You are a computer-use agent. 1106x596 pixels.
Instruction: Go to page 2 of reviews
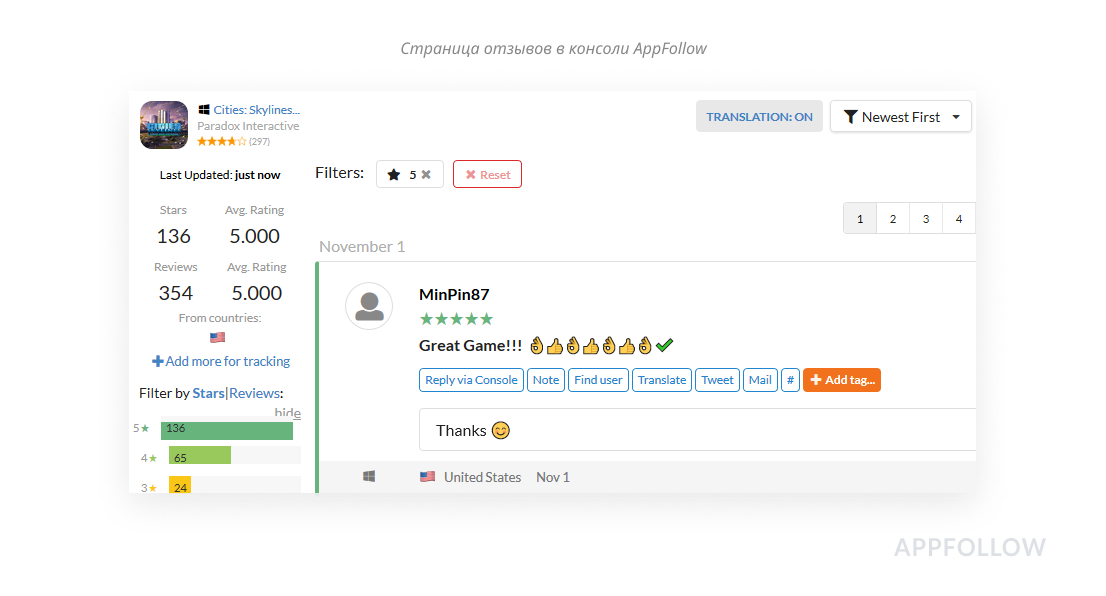pos(893,219)
